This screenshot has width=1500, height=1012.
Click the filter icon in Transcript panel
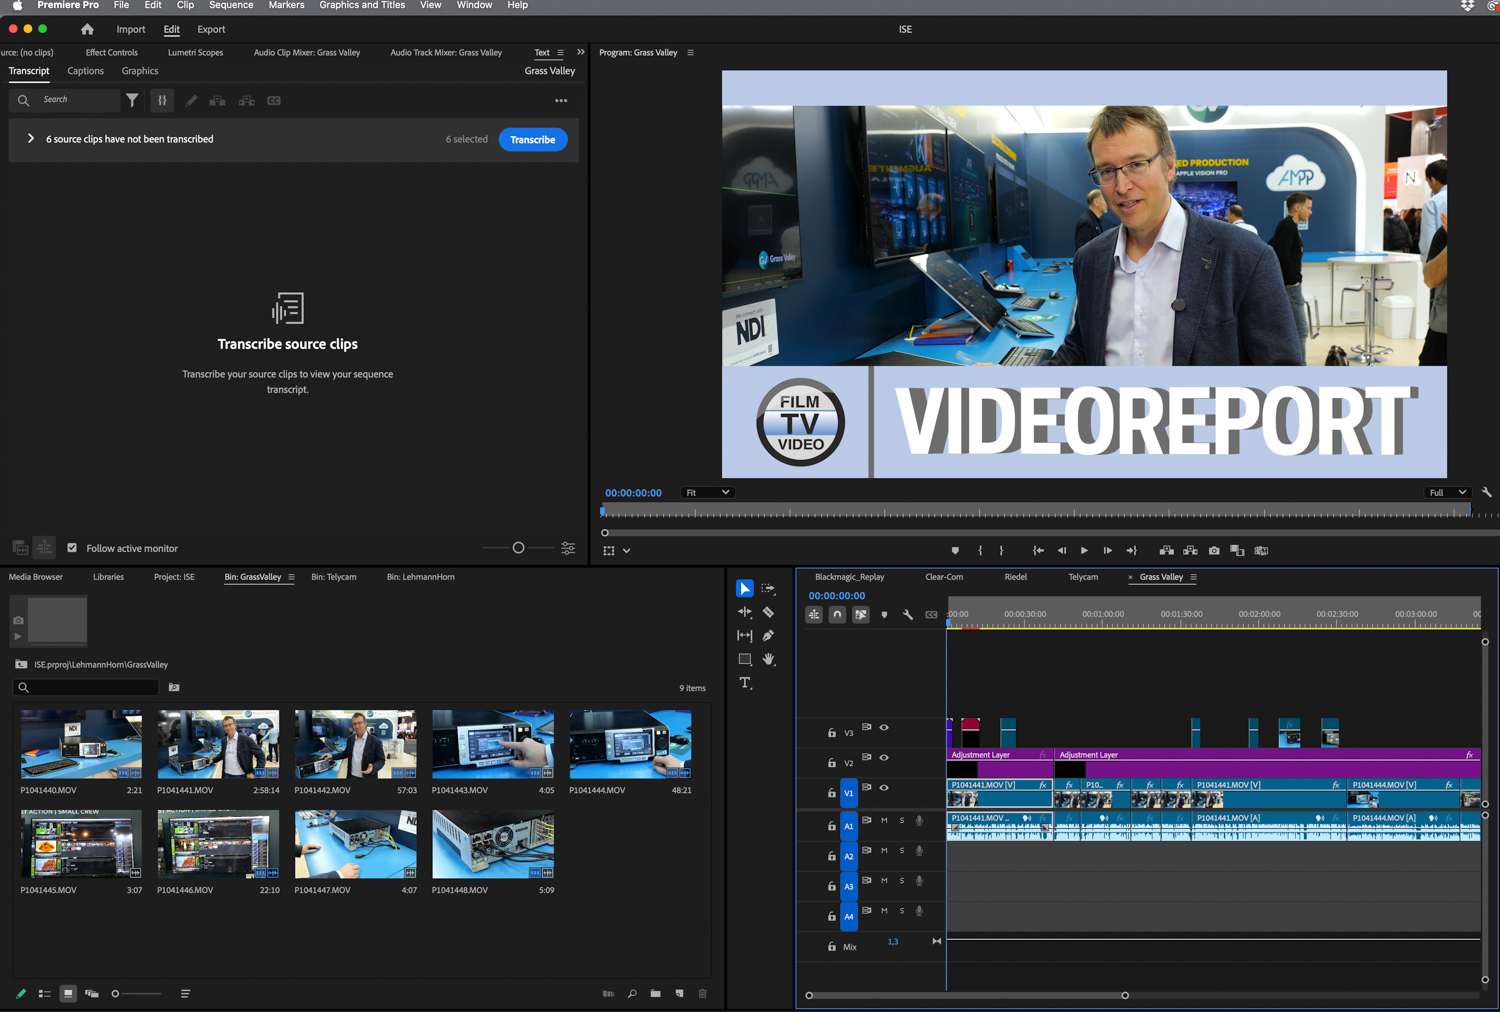[132, 100]
